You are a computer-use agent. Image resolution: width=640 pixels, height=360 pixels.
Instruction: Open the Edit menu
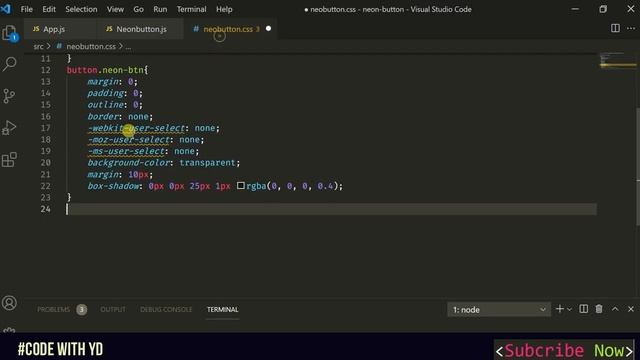pos(49,9)
